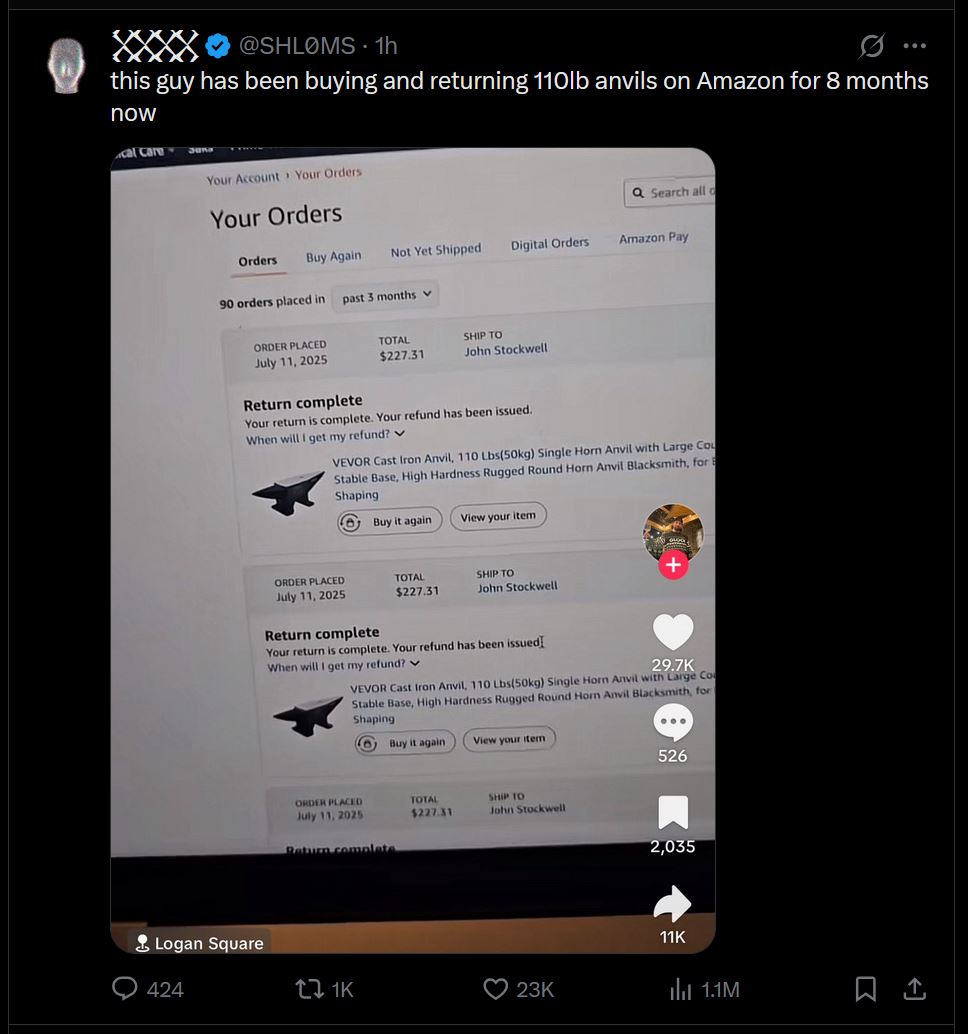The width and height of the screenshot is (968, 1034).
Task: Click the TikTok white heart like icon
Action: click(673, 631)
